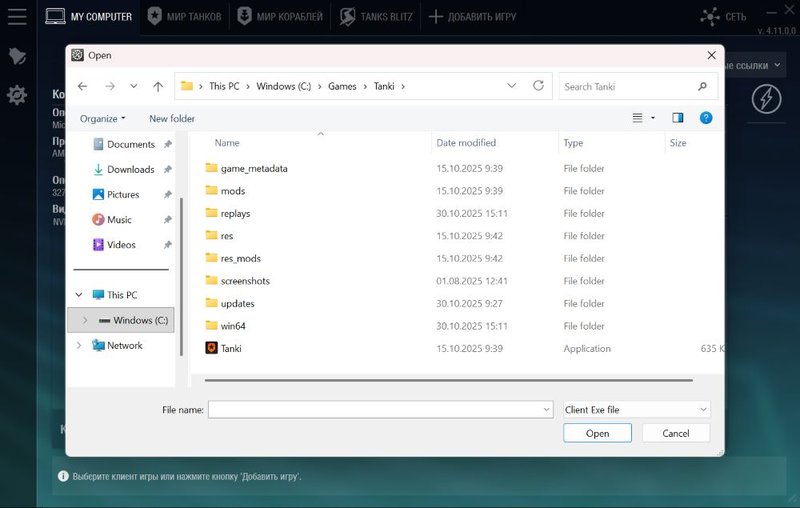This screenshot has width=800, height=508.
Task: Click the Help question mark icon
Action: click(706, 118)
